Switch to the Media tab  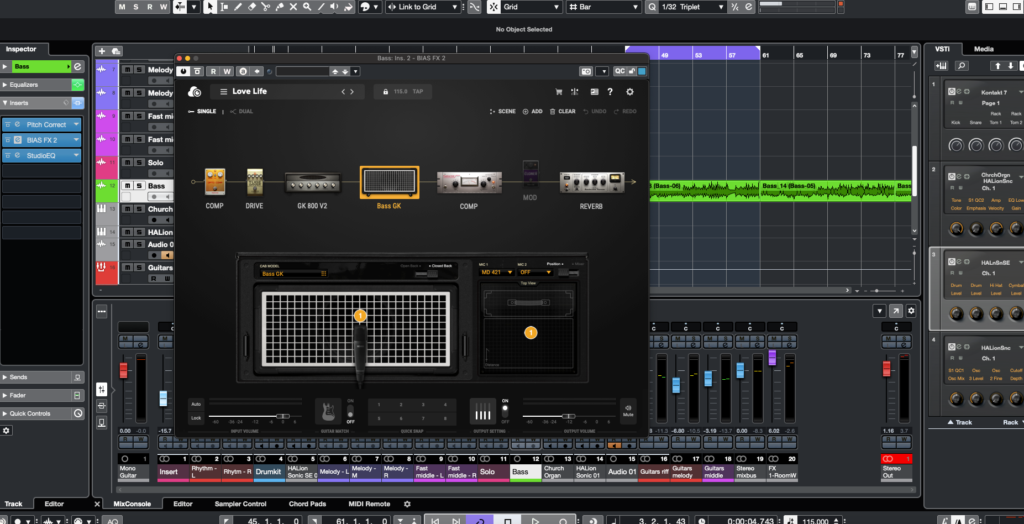(x=983, y=48)
